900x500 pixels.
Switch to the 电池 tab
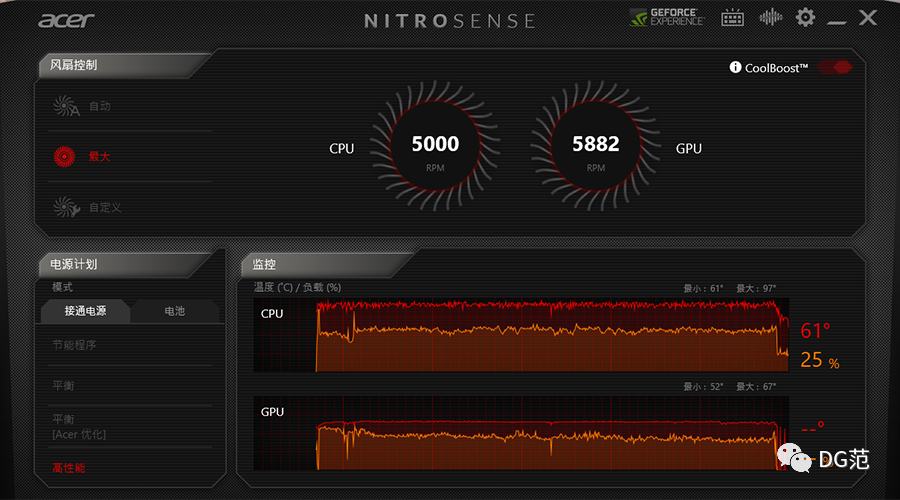[174, 311]
